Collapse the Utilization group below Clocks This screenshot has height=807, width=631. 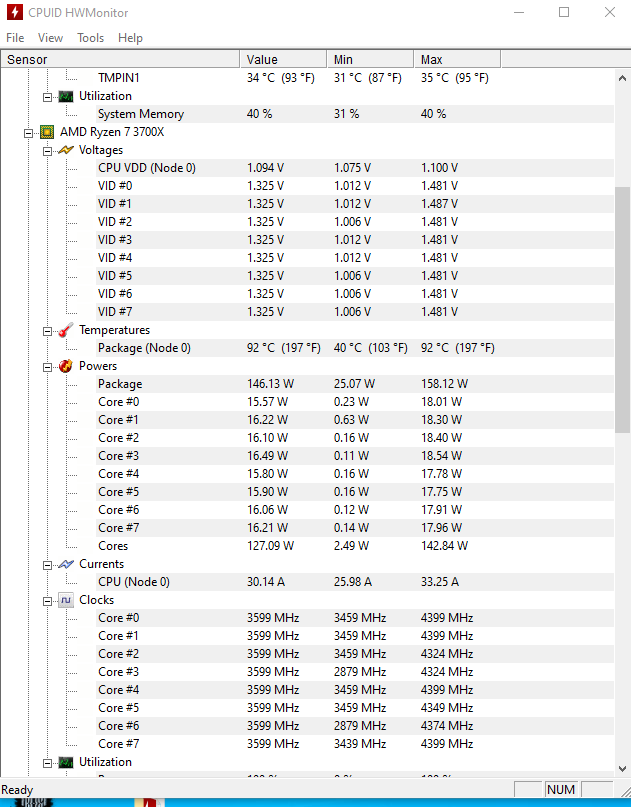(47, 763)
